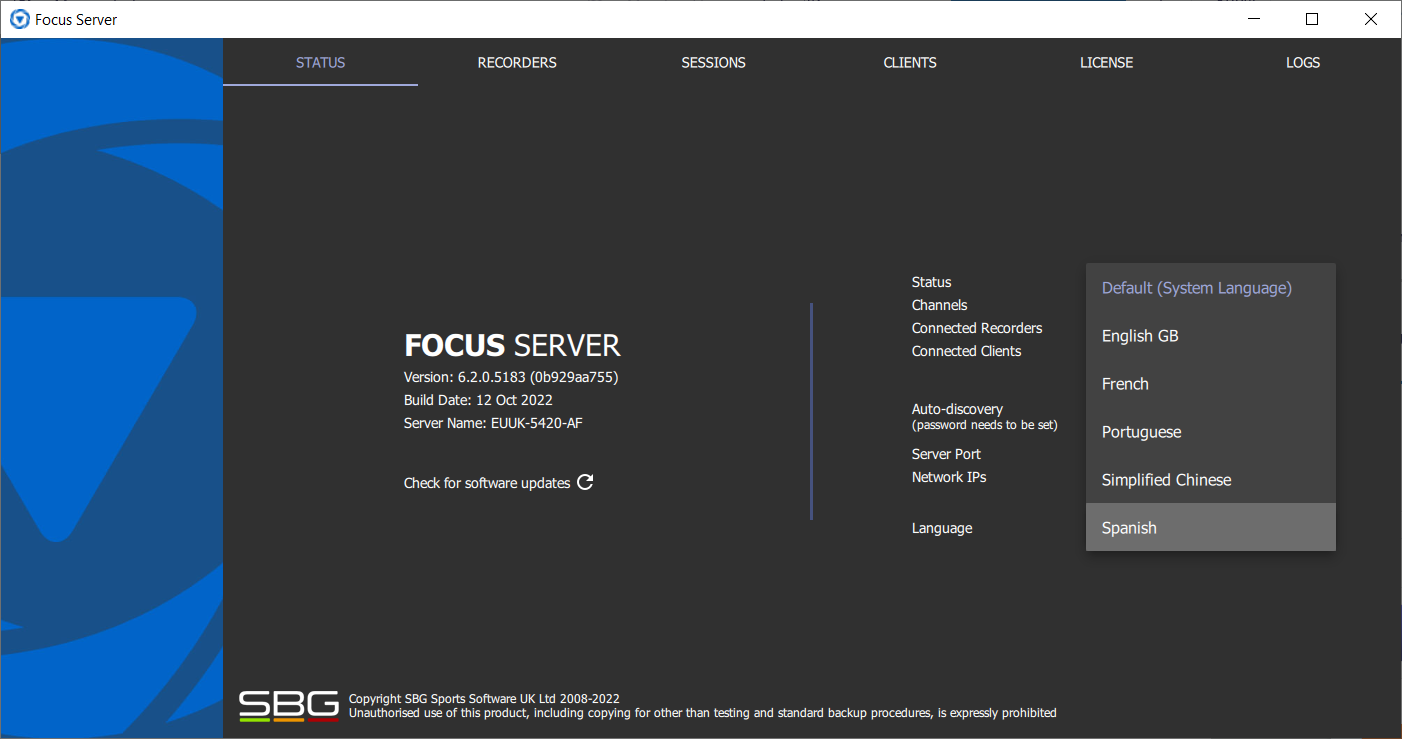
Task: Click the SBG logo in the footer
Action: [289, 706]
